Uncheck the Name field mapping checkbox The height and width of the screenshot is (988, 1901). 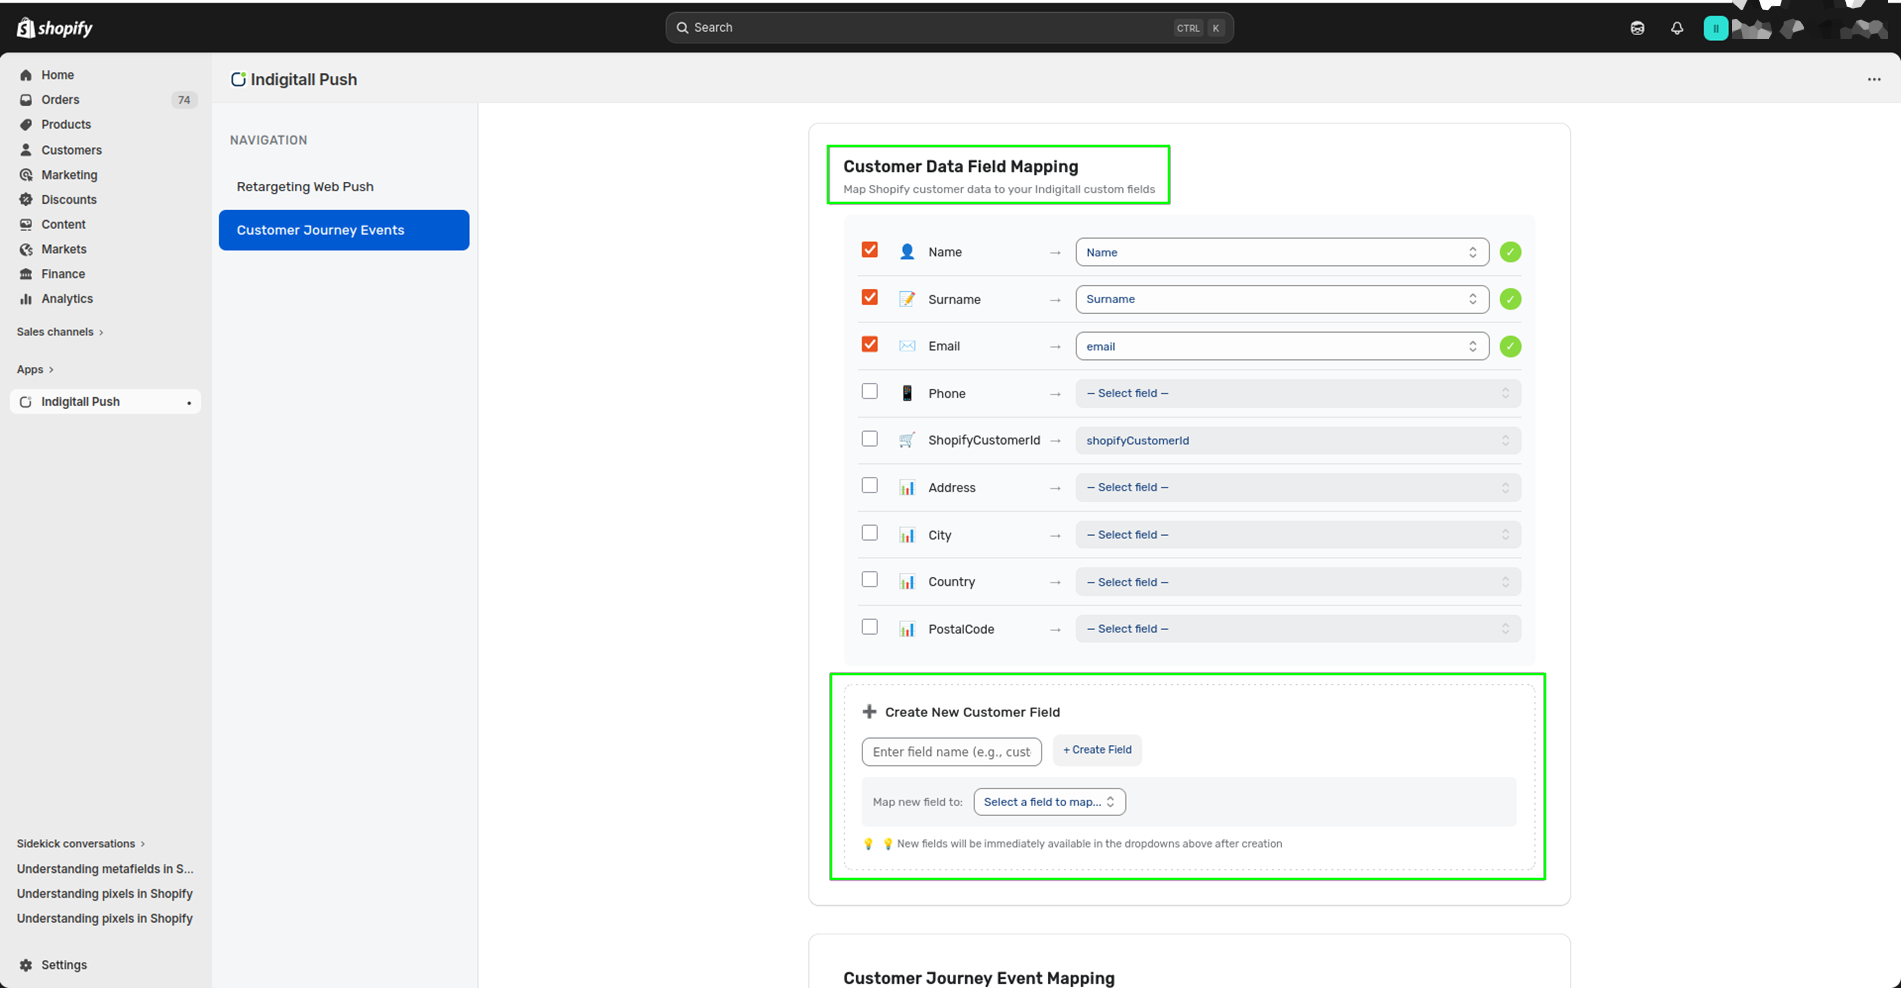click(869, 249)
